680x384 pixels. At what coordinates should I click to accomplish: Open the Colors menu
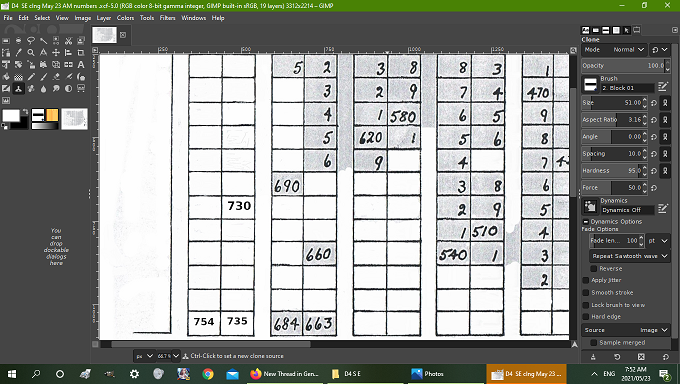coord(125,18)
